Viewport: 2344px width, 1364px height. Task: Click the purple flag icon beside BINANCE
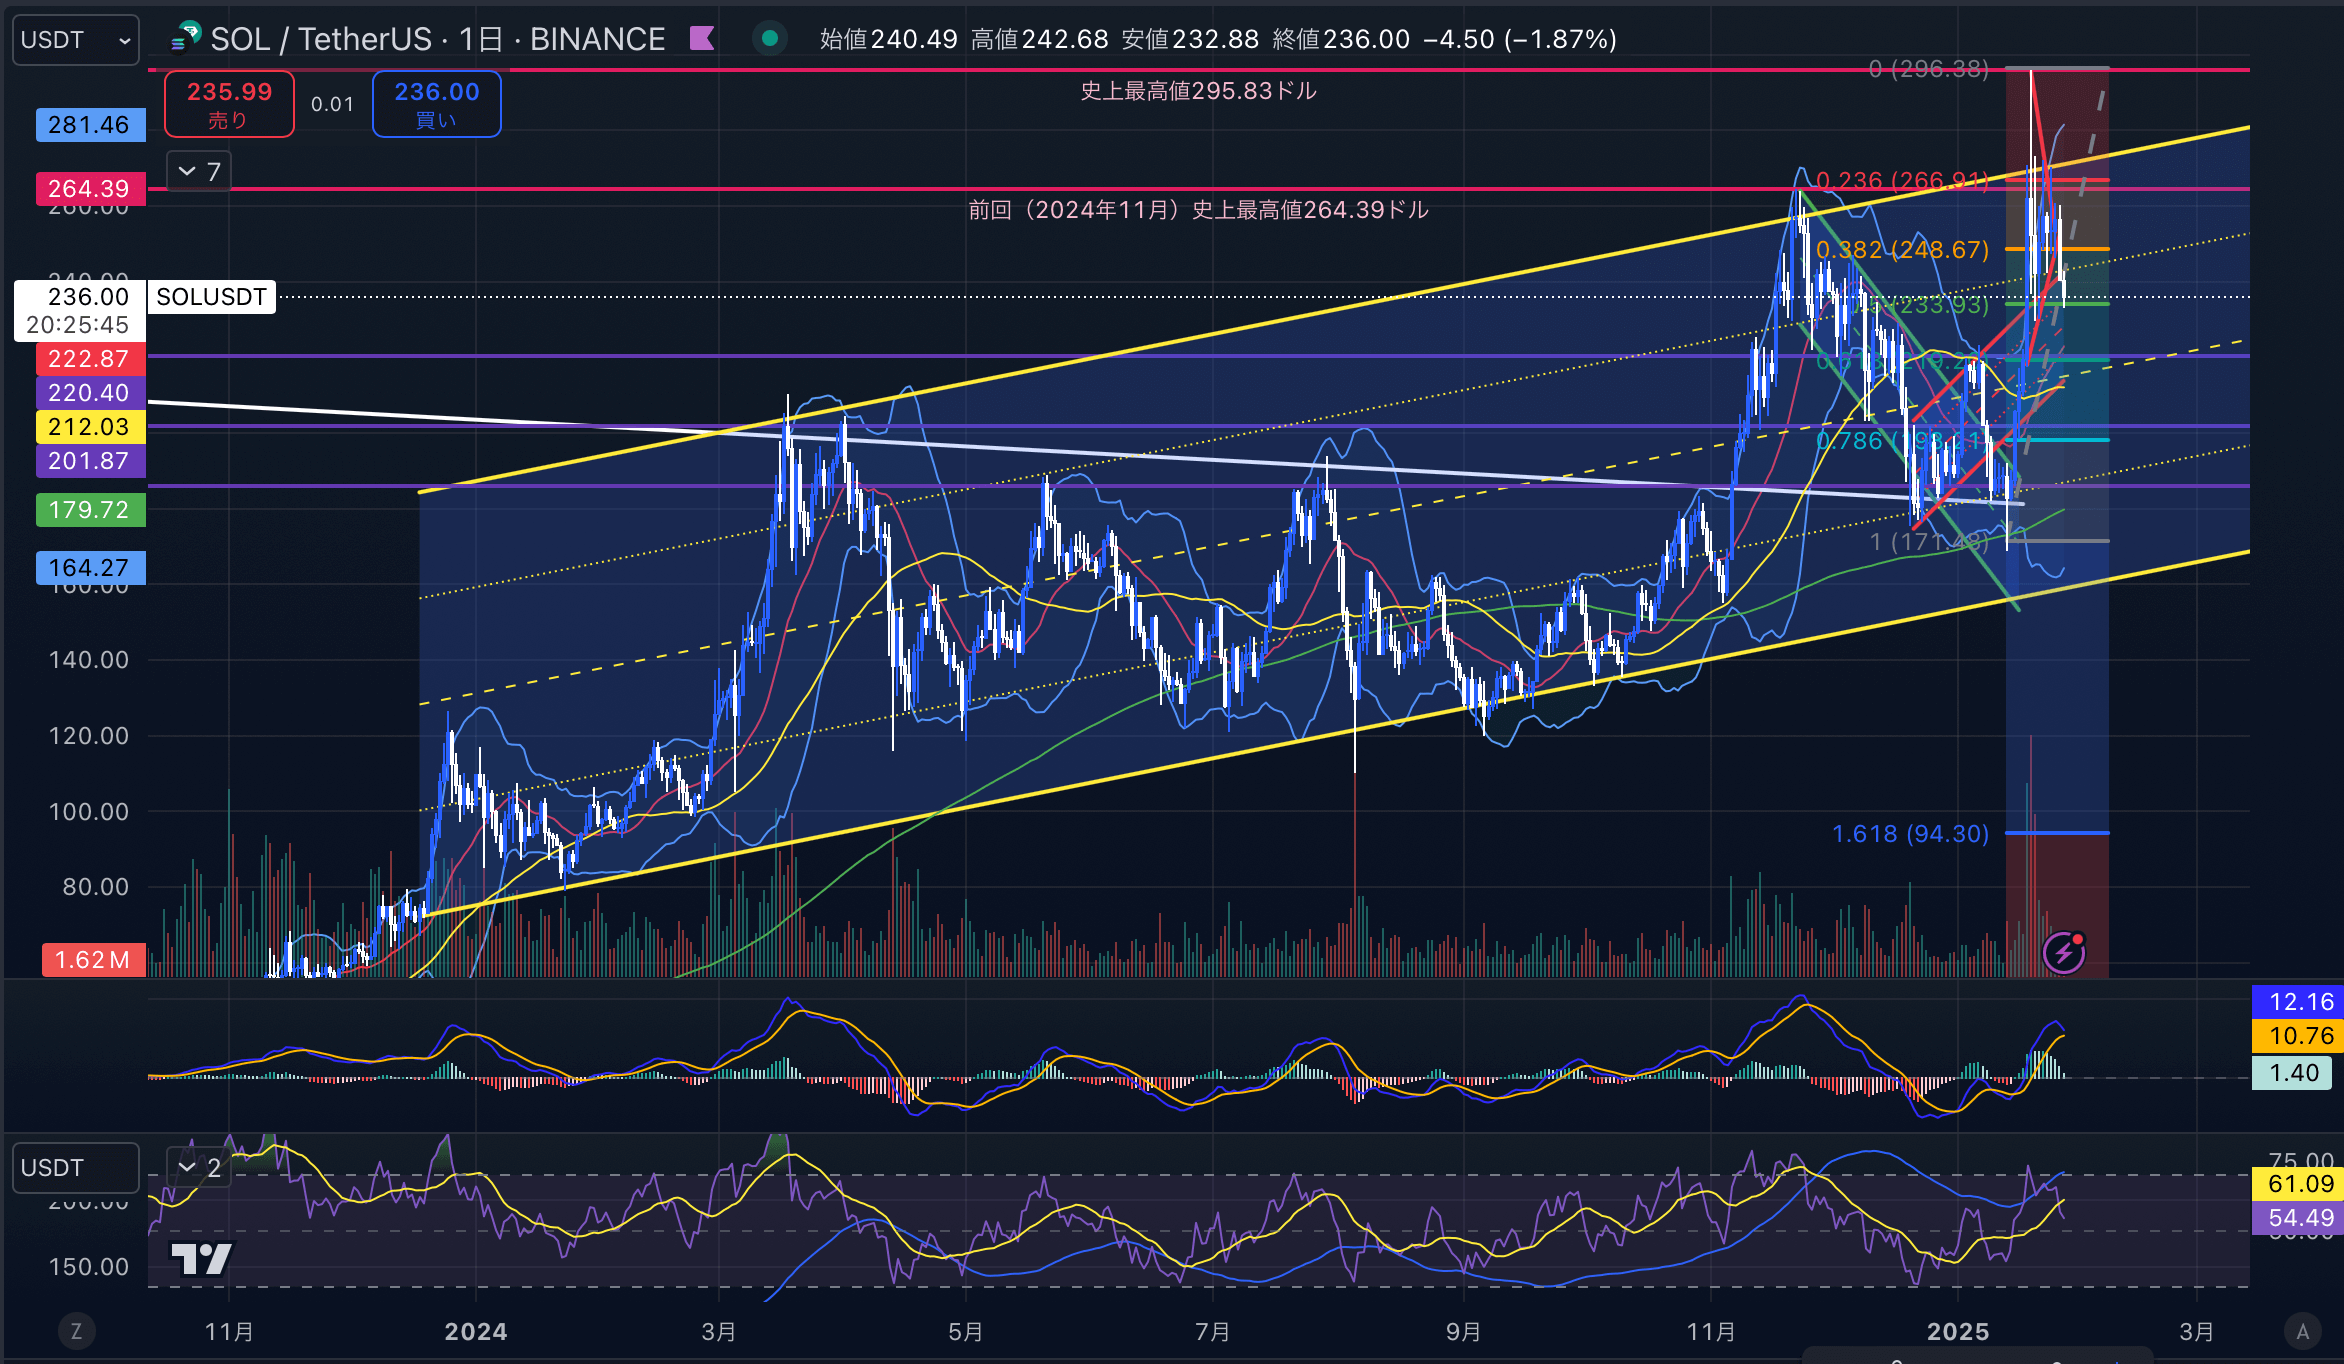[x=702, y=39]
